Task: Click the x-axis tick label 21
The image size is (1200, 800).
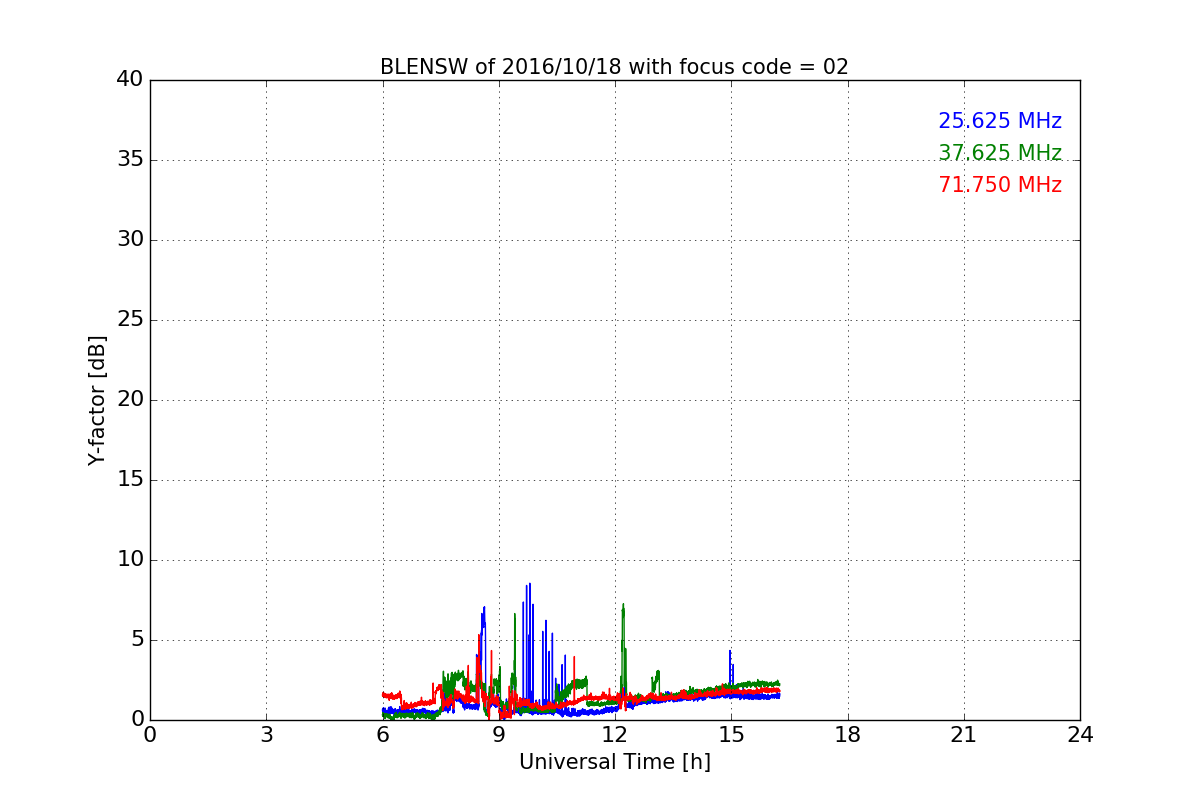Action: (x=964, y=735)
